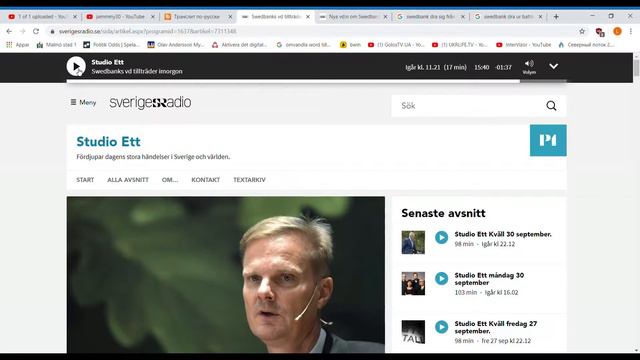Open the volume control (Volym)

[x=529, y=67]
